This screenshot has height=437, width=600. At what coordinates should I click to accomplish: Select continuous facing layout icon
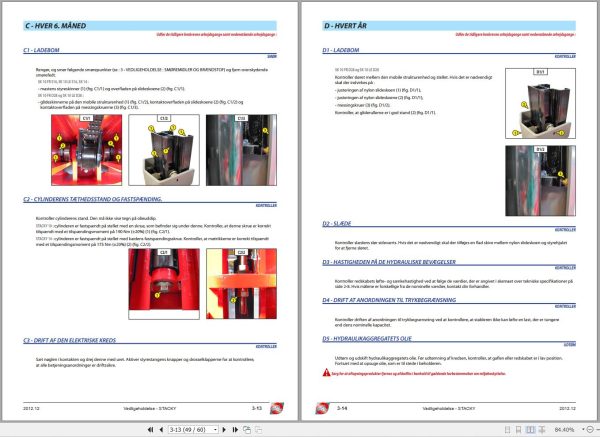542,430
